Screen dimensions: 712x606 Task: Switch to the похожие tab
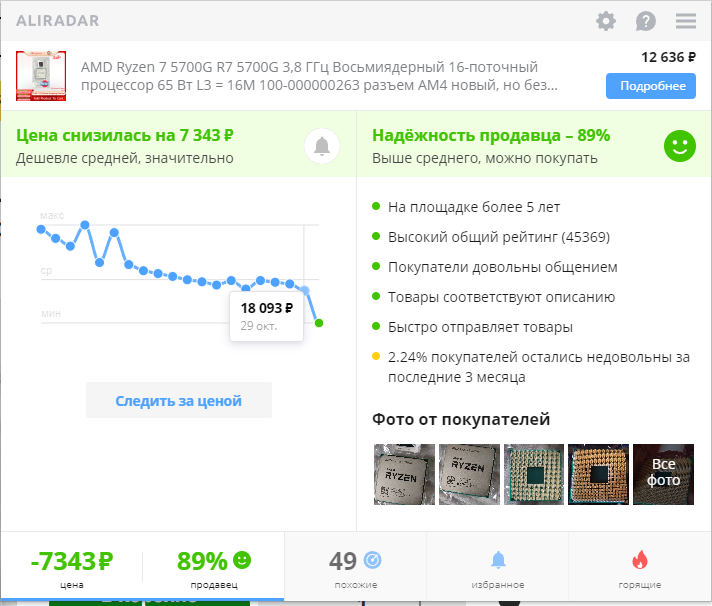(x=356, y=566)
